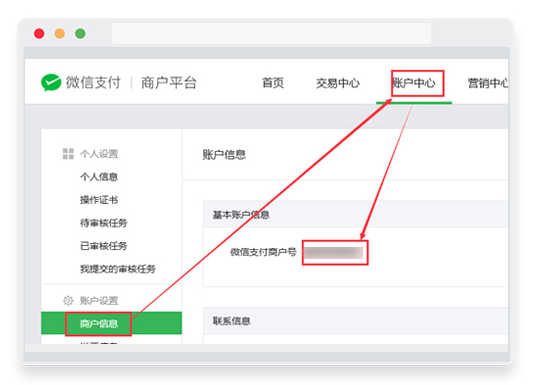Click the 微信支付商户号 label
Viewport: 533px width, 385px height.
pos(263,252)
